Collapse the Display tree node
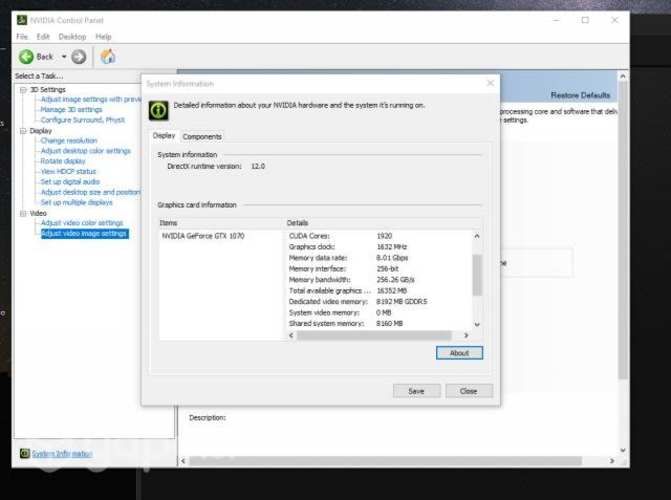Image resolution: width=671 pixels, height=500 pixels. tap(23, 131)
